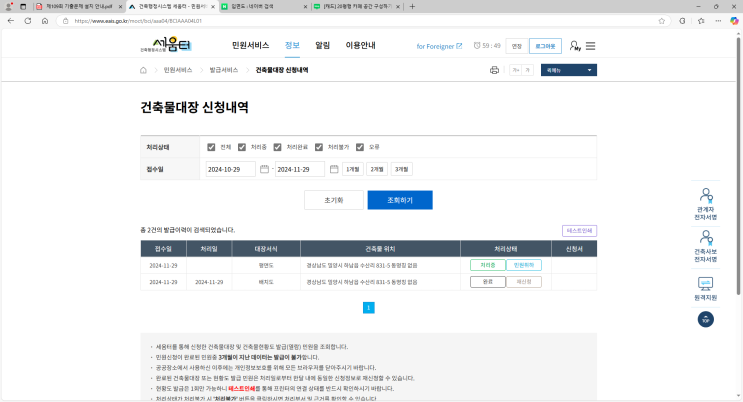Open the 이용안내 top menu
This screenshot has height=402, width=743.
click(x=360, y=45)
